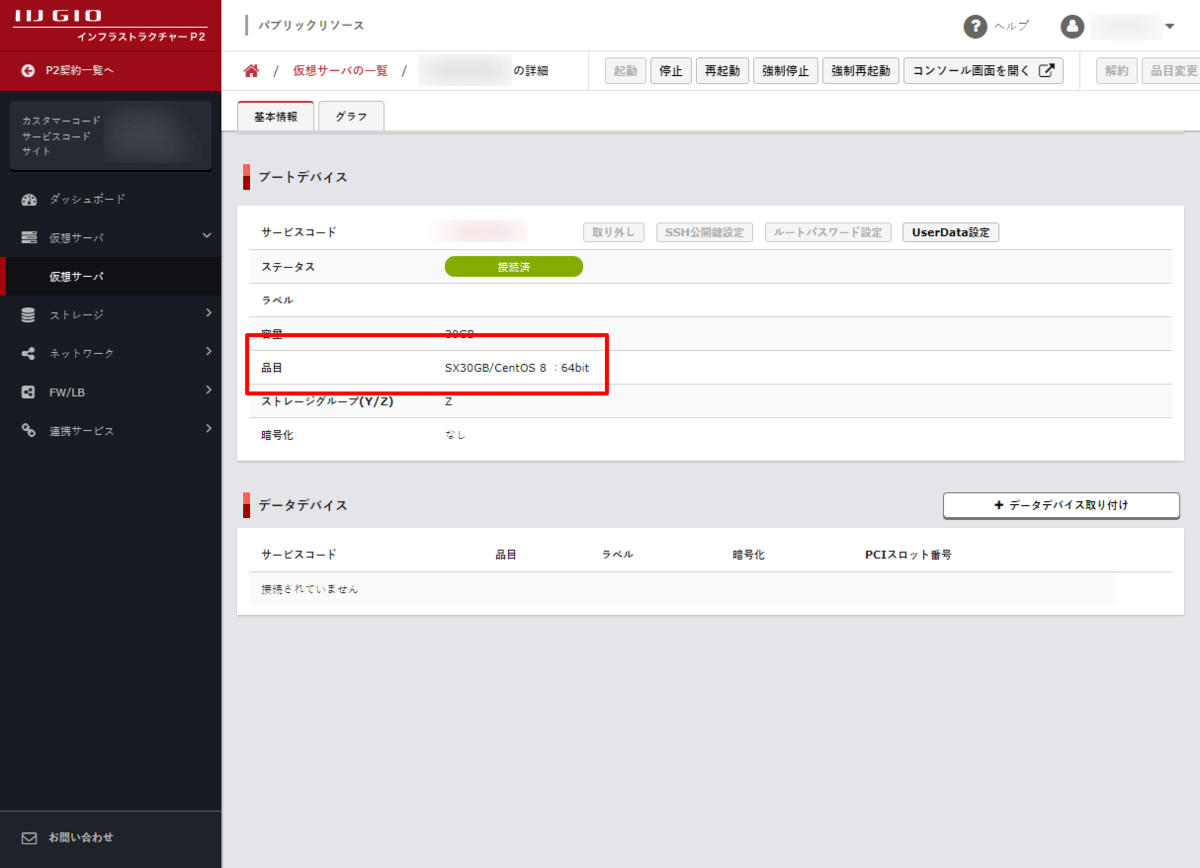This screenshot has height=868, width=1200.
Task: Click the back arrow icon beside P2契約一覧へ
Action: point(28,71)
